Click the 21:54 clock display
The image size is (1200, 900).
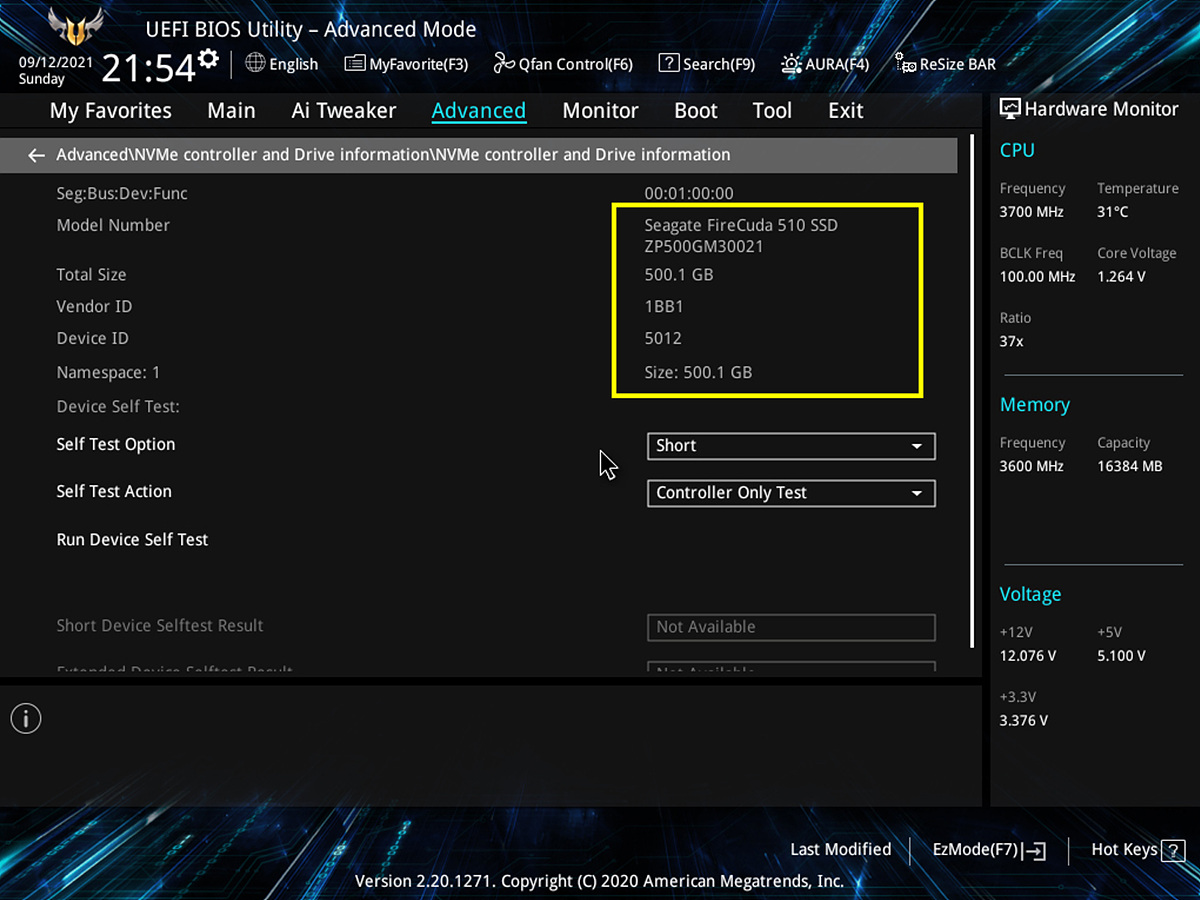click(149, 68)
